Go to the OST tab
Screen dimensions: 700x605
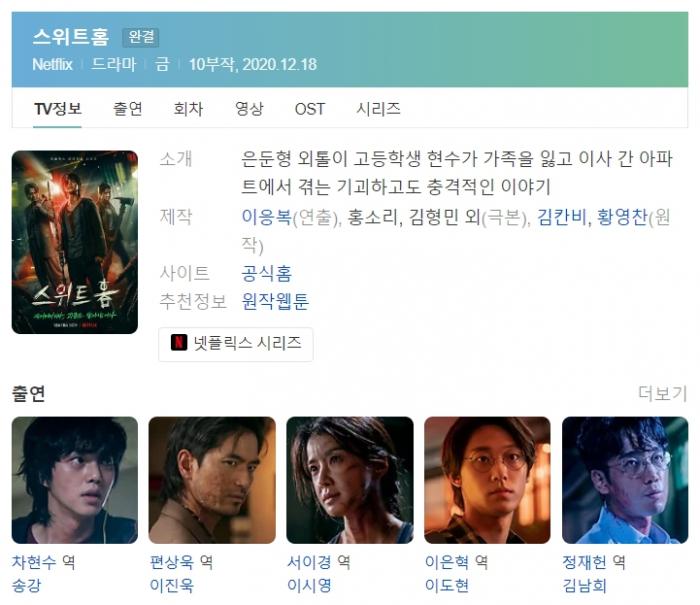point(310,108)
